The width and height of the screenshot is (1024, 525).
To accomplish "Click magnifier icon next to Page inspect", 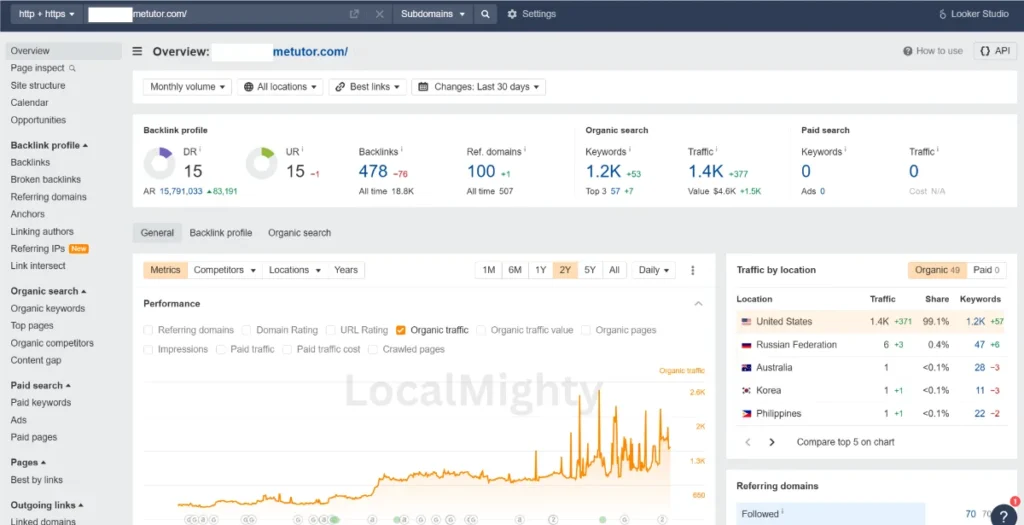I will tap(72, 69).
